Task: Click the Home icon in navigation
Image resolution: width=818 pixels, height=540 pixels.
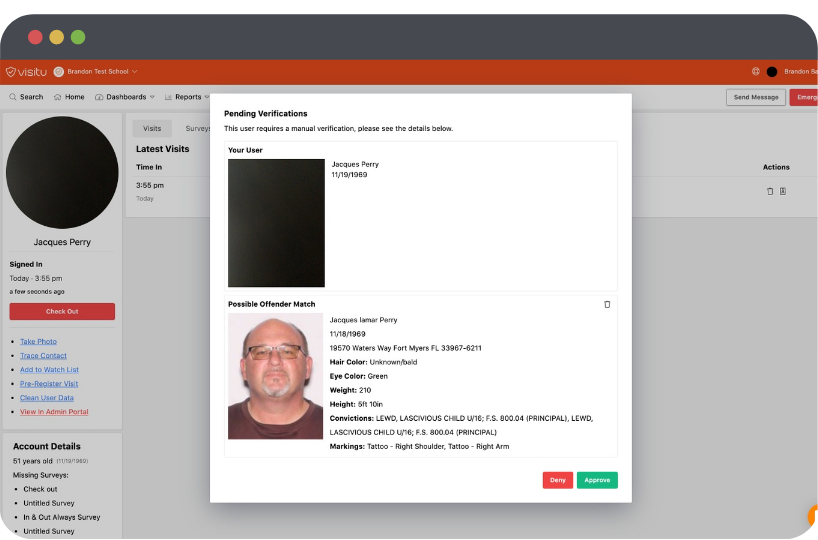Action: point(59,97)
